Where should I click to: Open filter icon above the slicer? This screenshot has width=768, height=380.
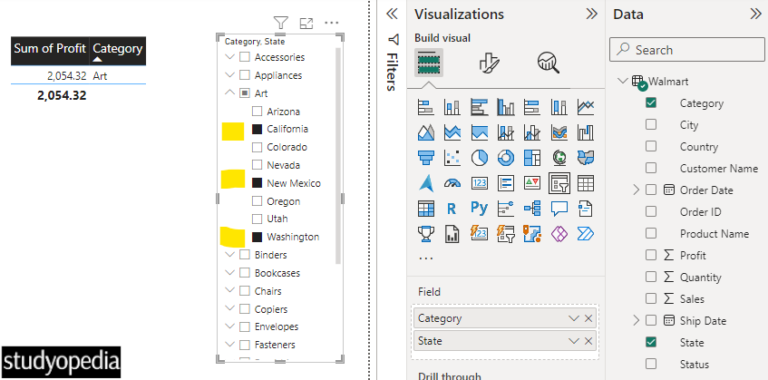point(281,23)
